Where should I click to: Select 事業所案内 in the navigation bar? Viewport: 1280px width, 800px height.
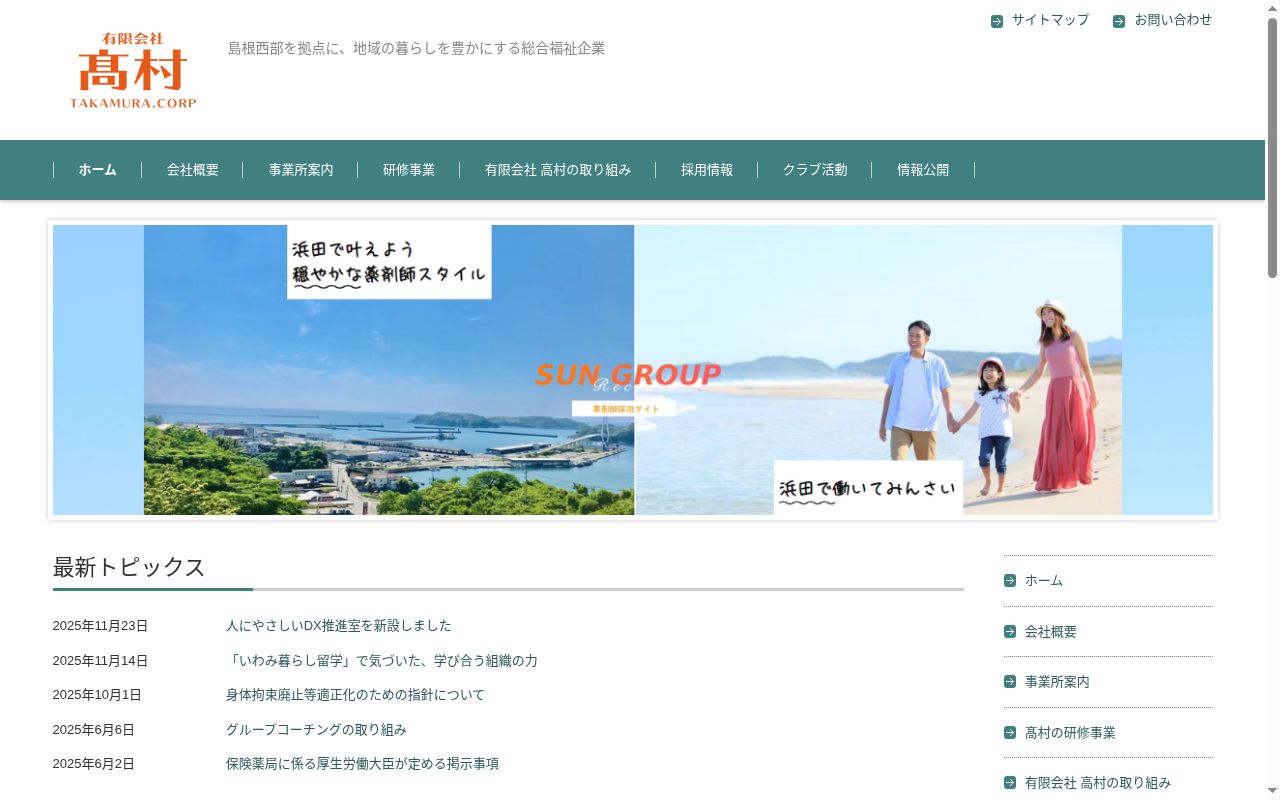pyautogui.click(x=301, y=170)
